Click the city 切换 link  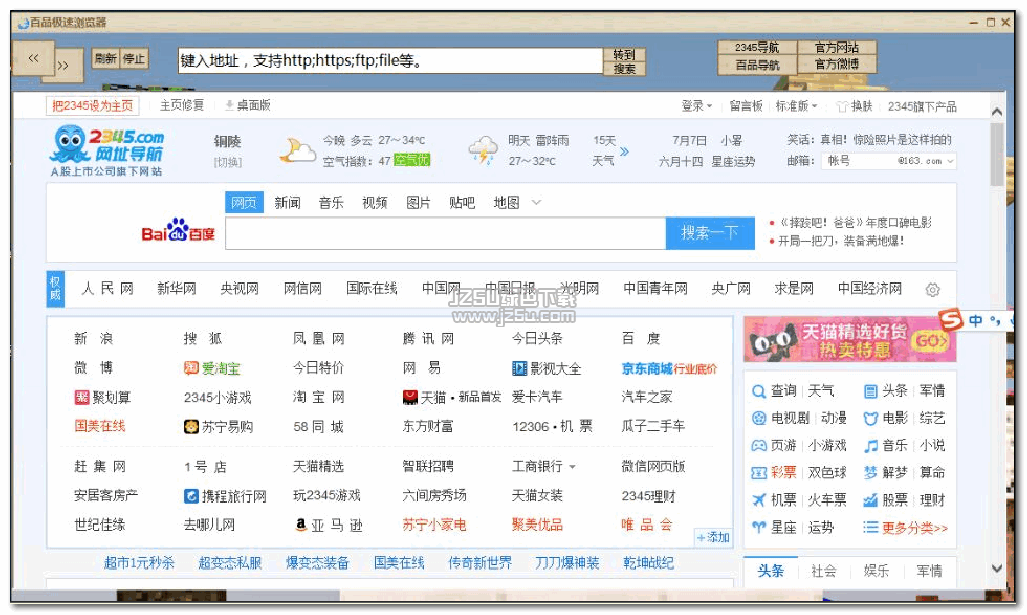[227, 162]
